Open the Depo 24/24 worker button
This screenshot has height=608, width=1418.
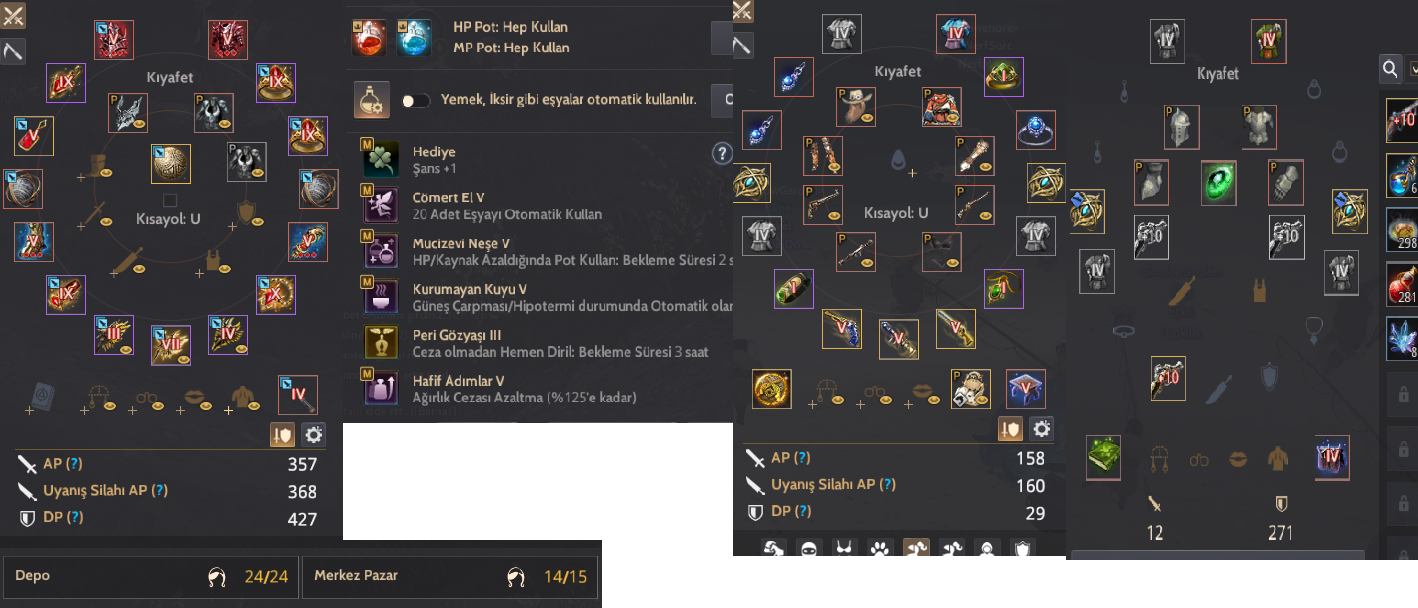click(151, 576)
